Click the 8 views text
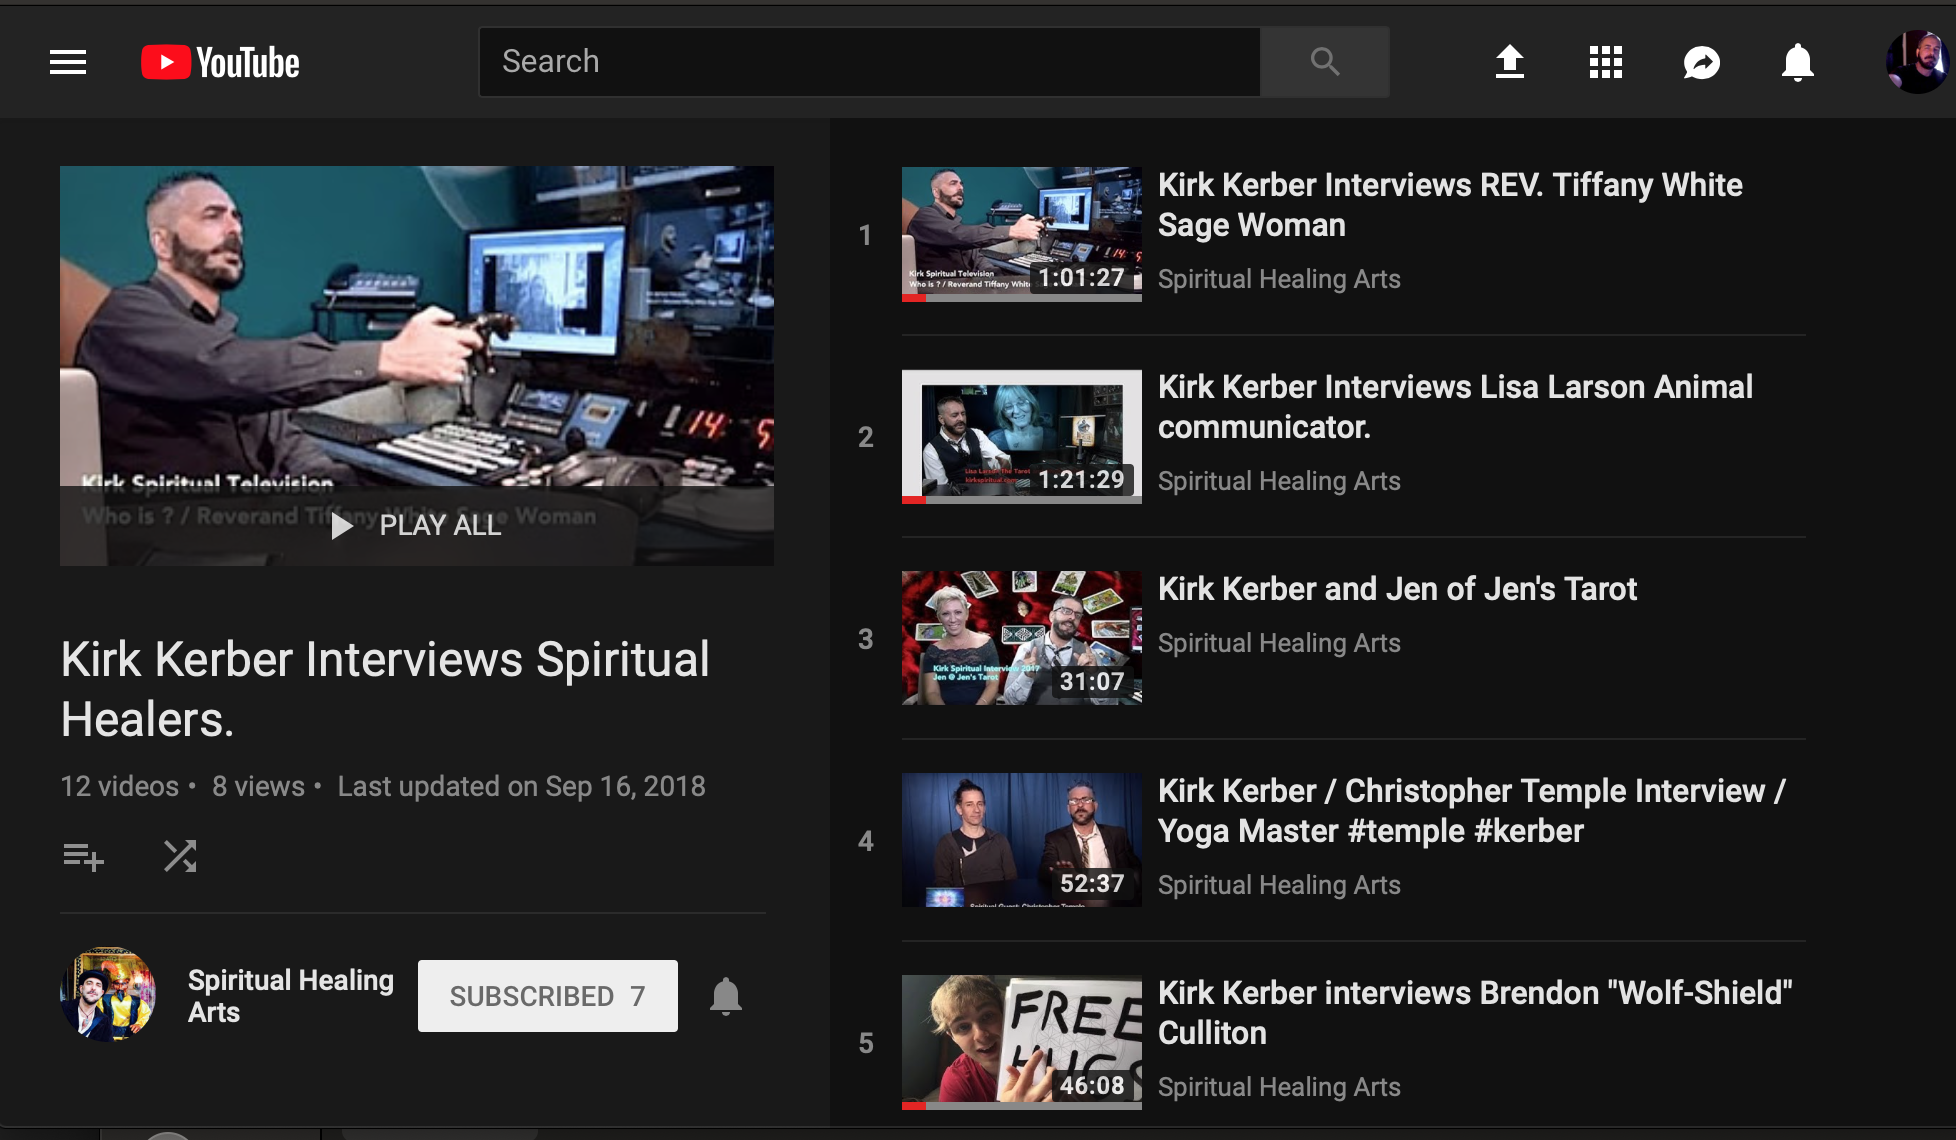This screenshot has height=1140, width=1956. [258, 787]
